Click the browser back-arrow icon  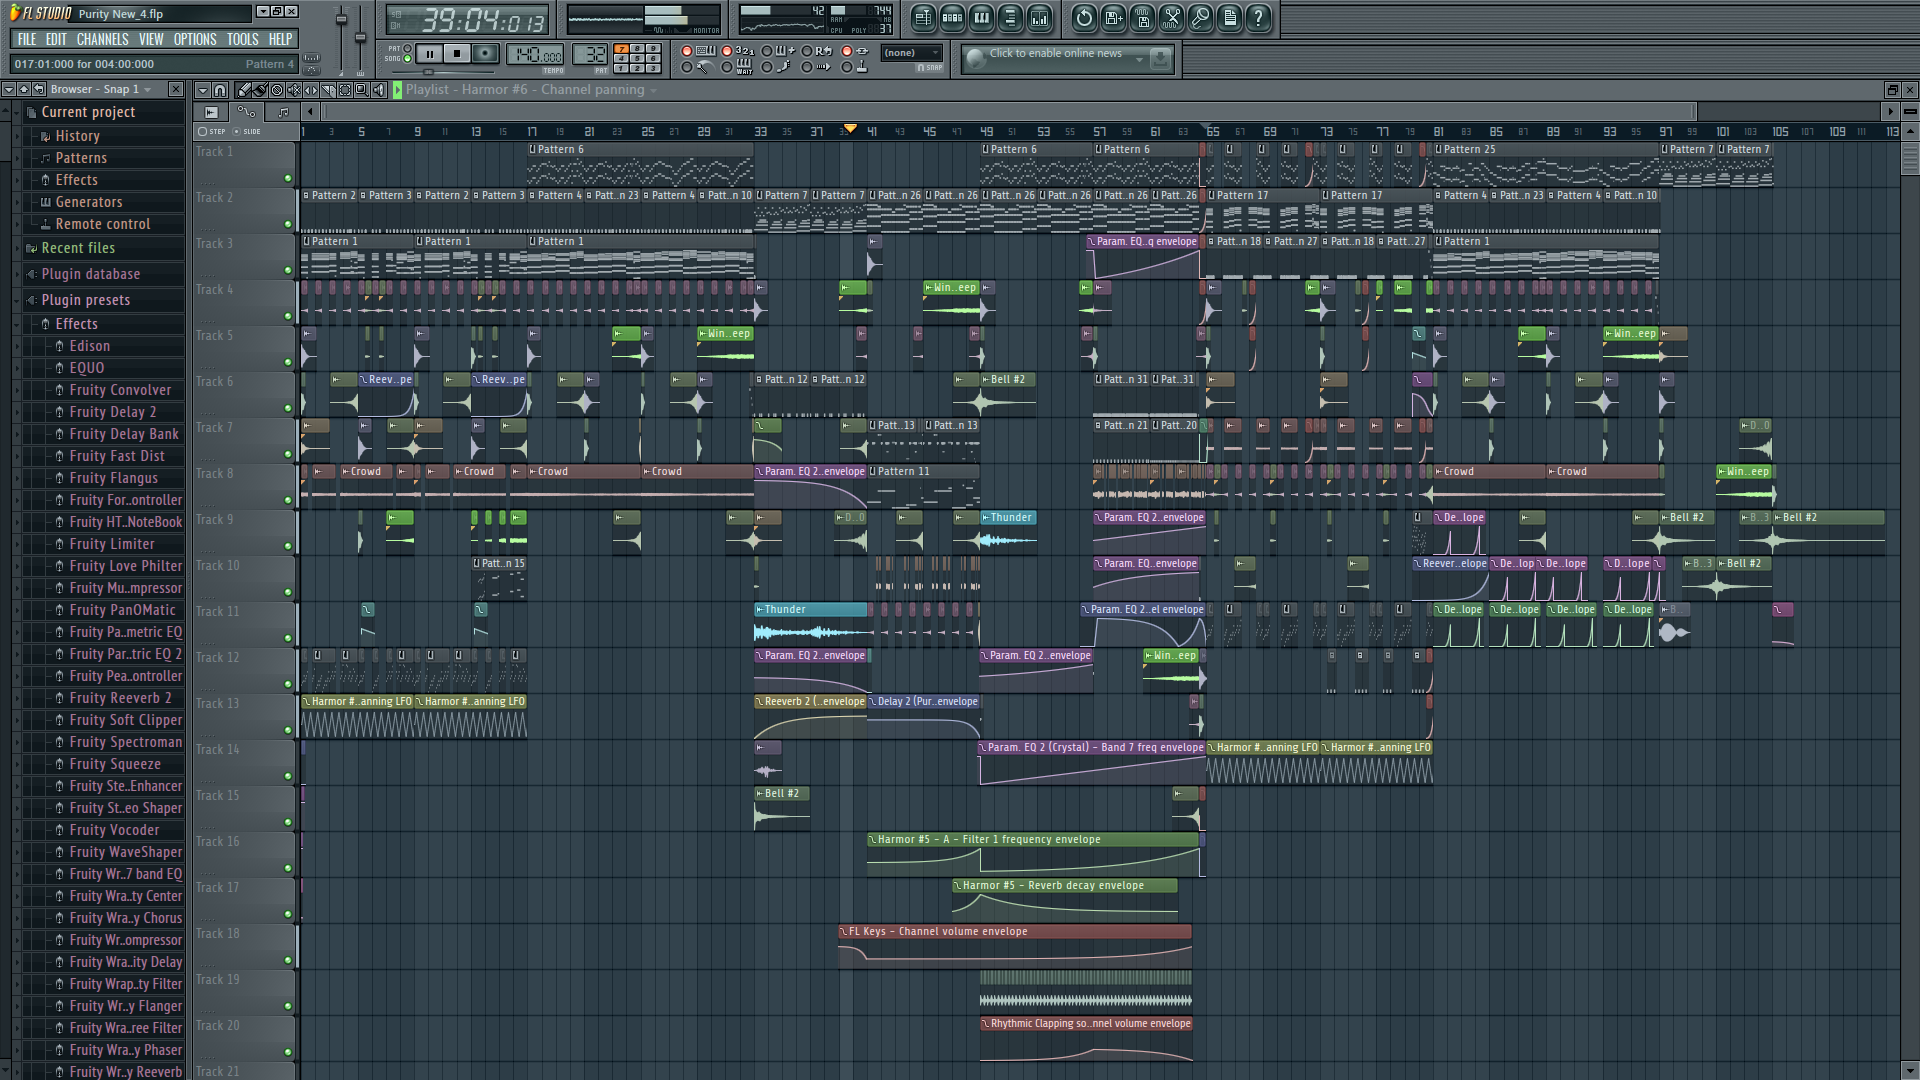point(38,89)
